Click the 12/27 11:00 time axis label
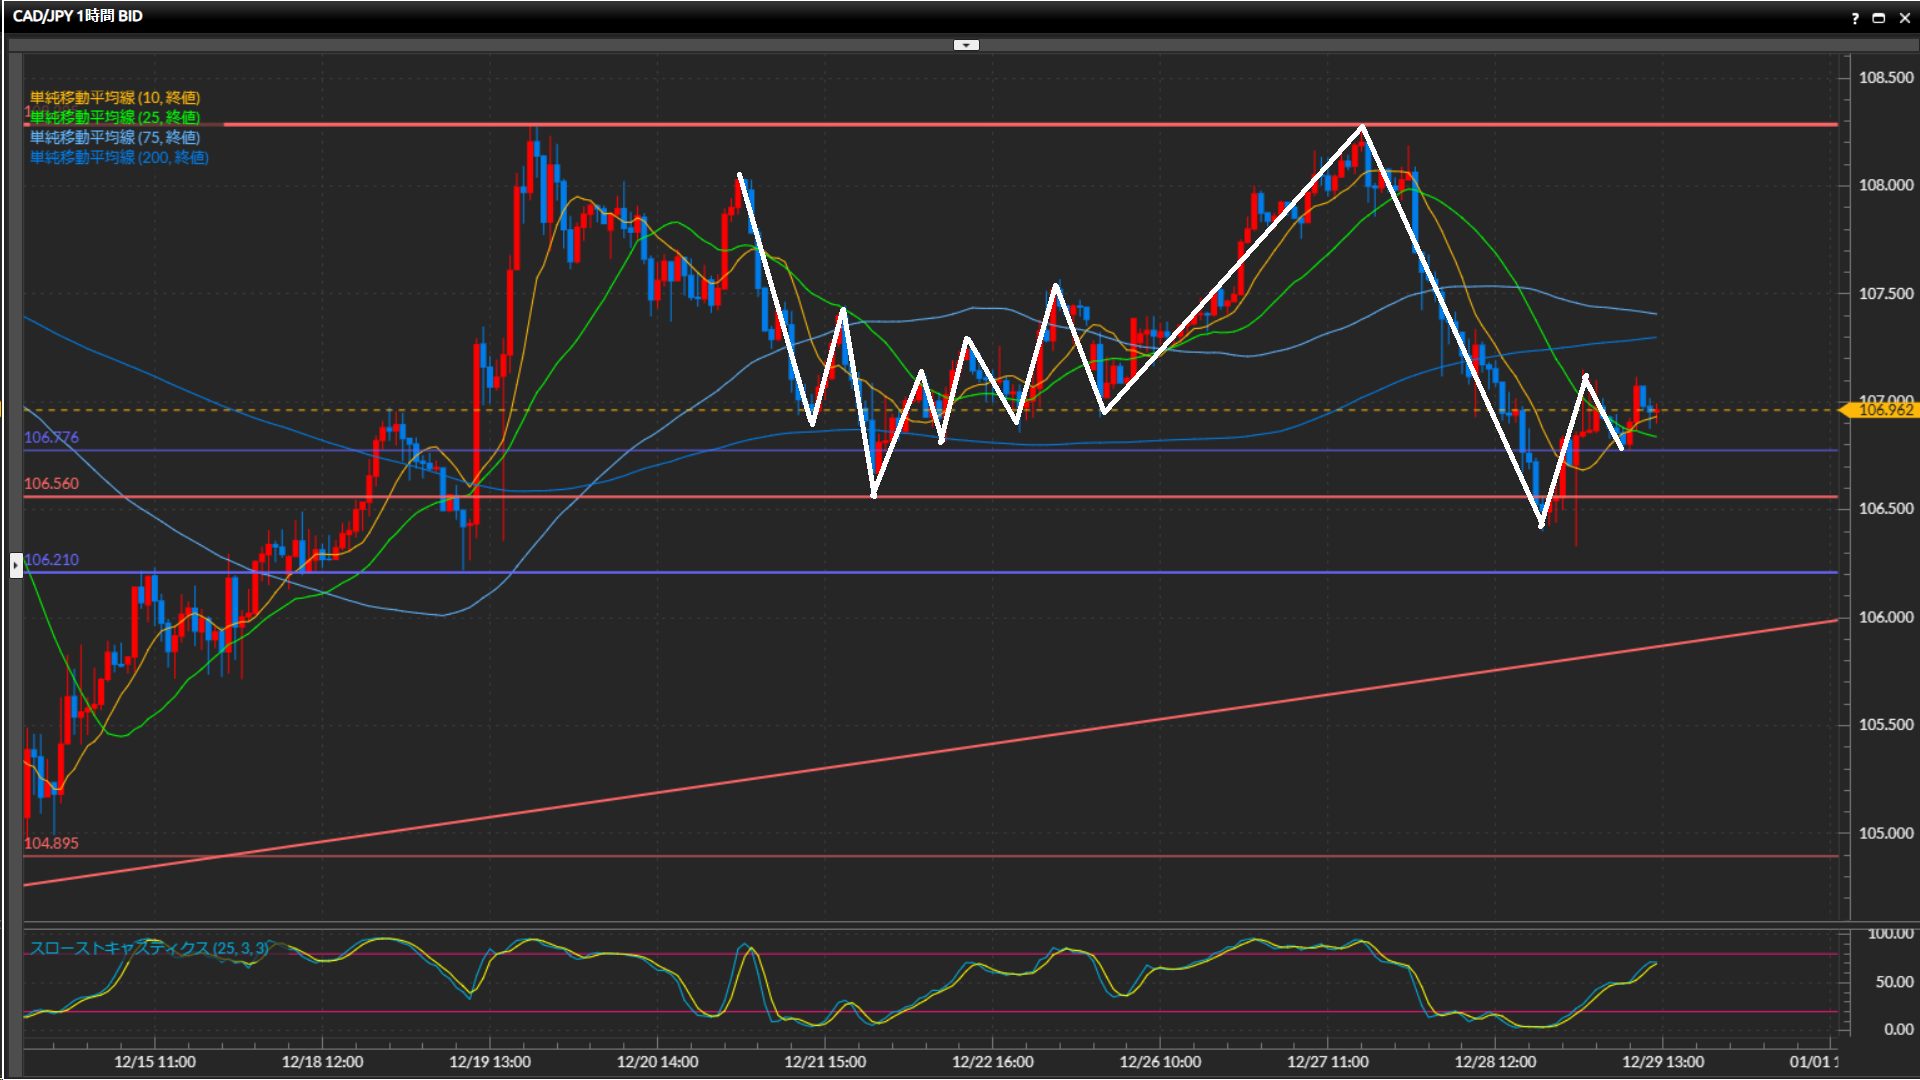 pyautogui.click(x=1327, y=1062)
